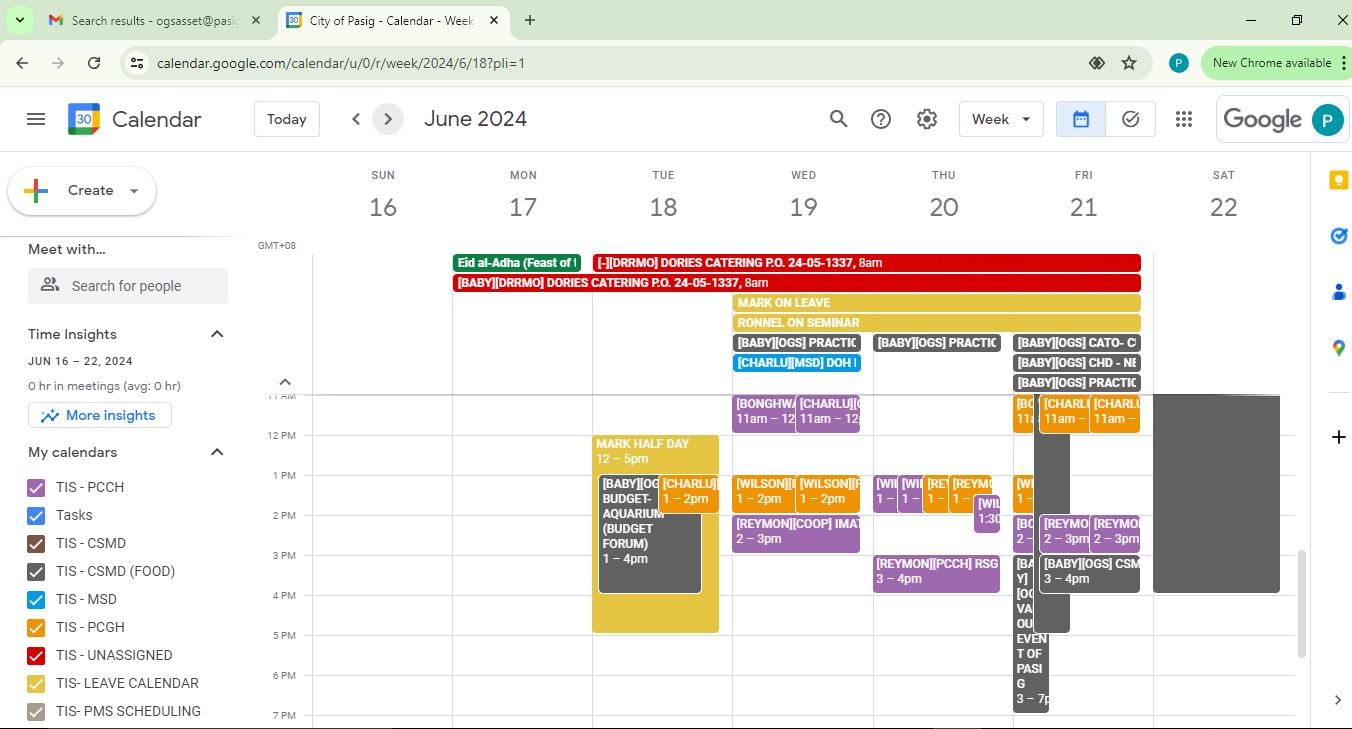Open Google Tasks side panel

1338,236
